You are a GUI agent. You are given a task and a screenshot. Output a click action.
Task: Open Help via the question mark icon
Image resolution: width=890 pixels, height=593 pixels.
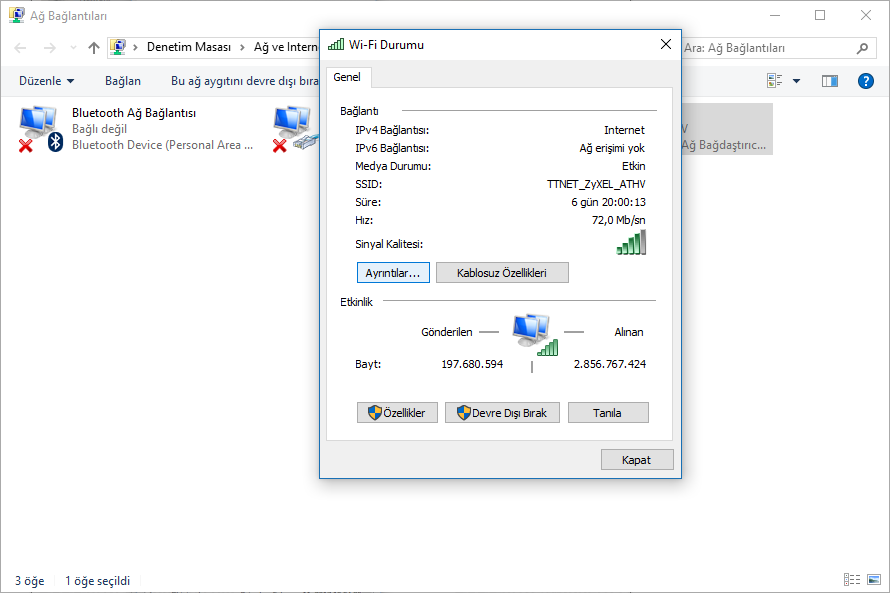(x=865, y=80)
